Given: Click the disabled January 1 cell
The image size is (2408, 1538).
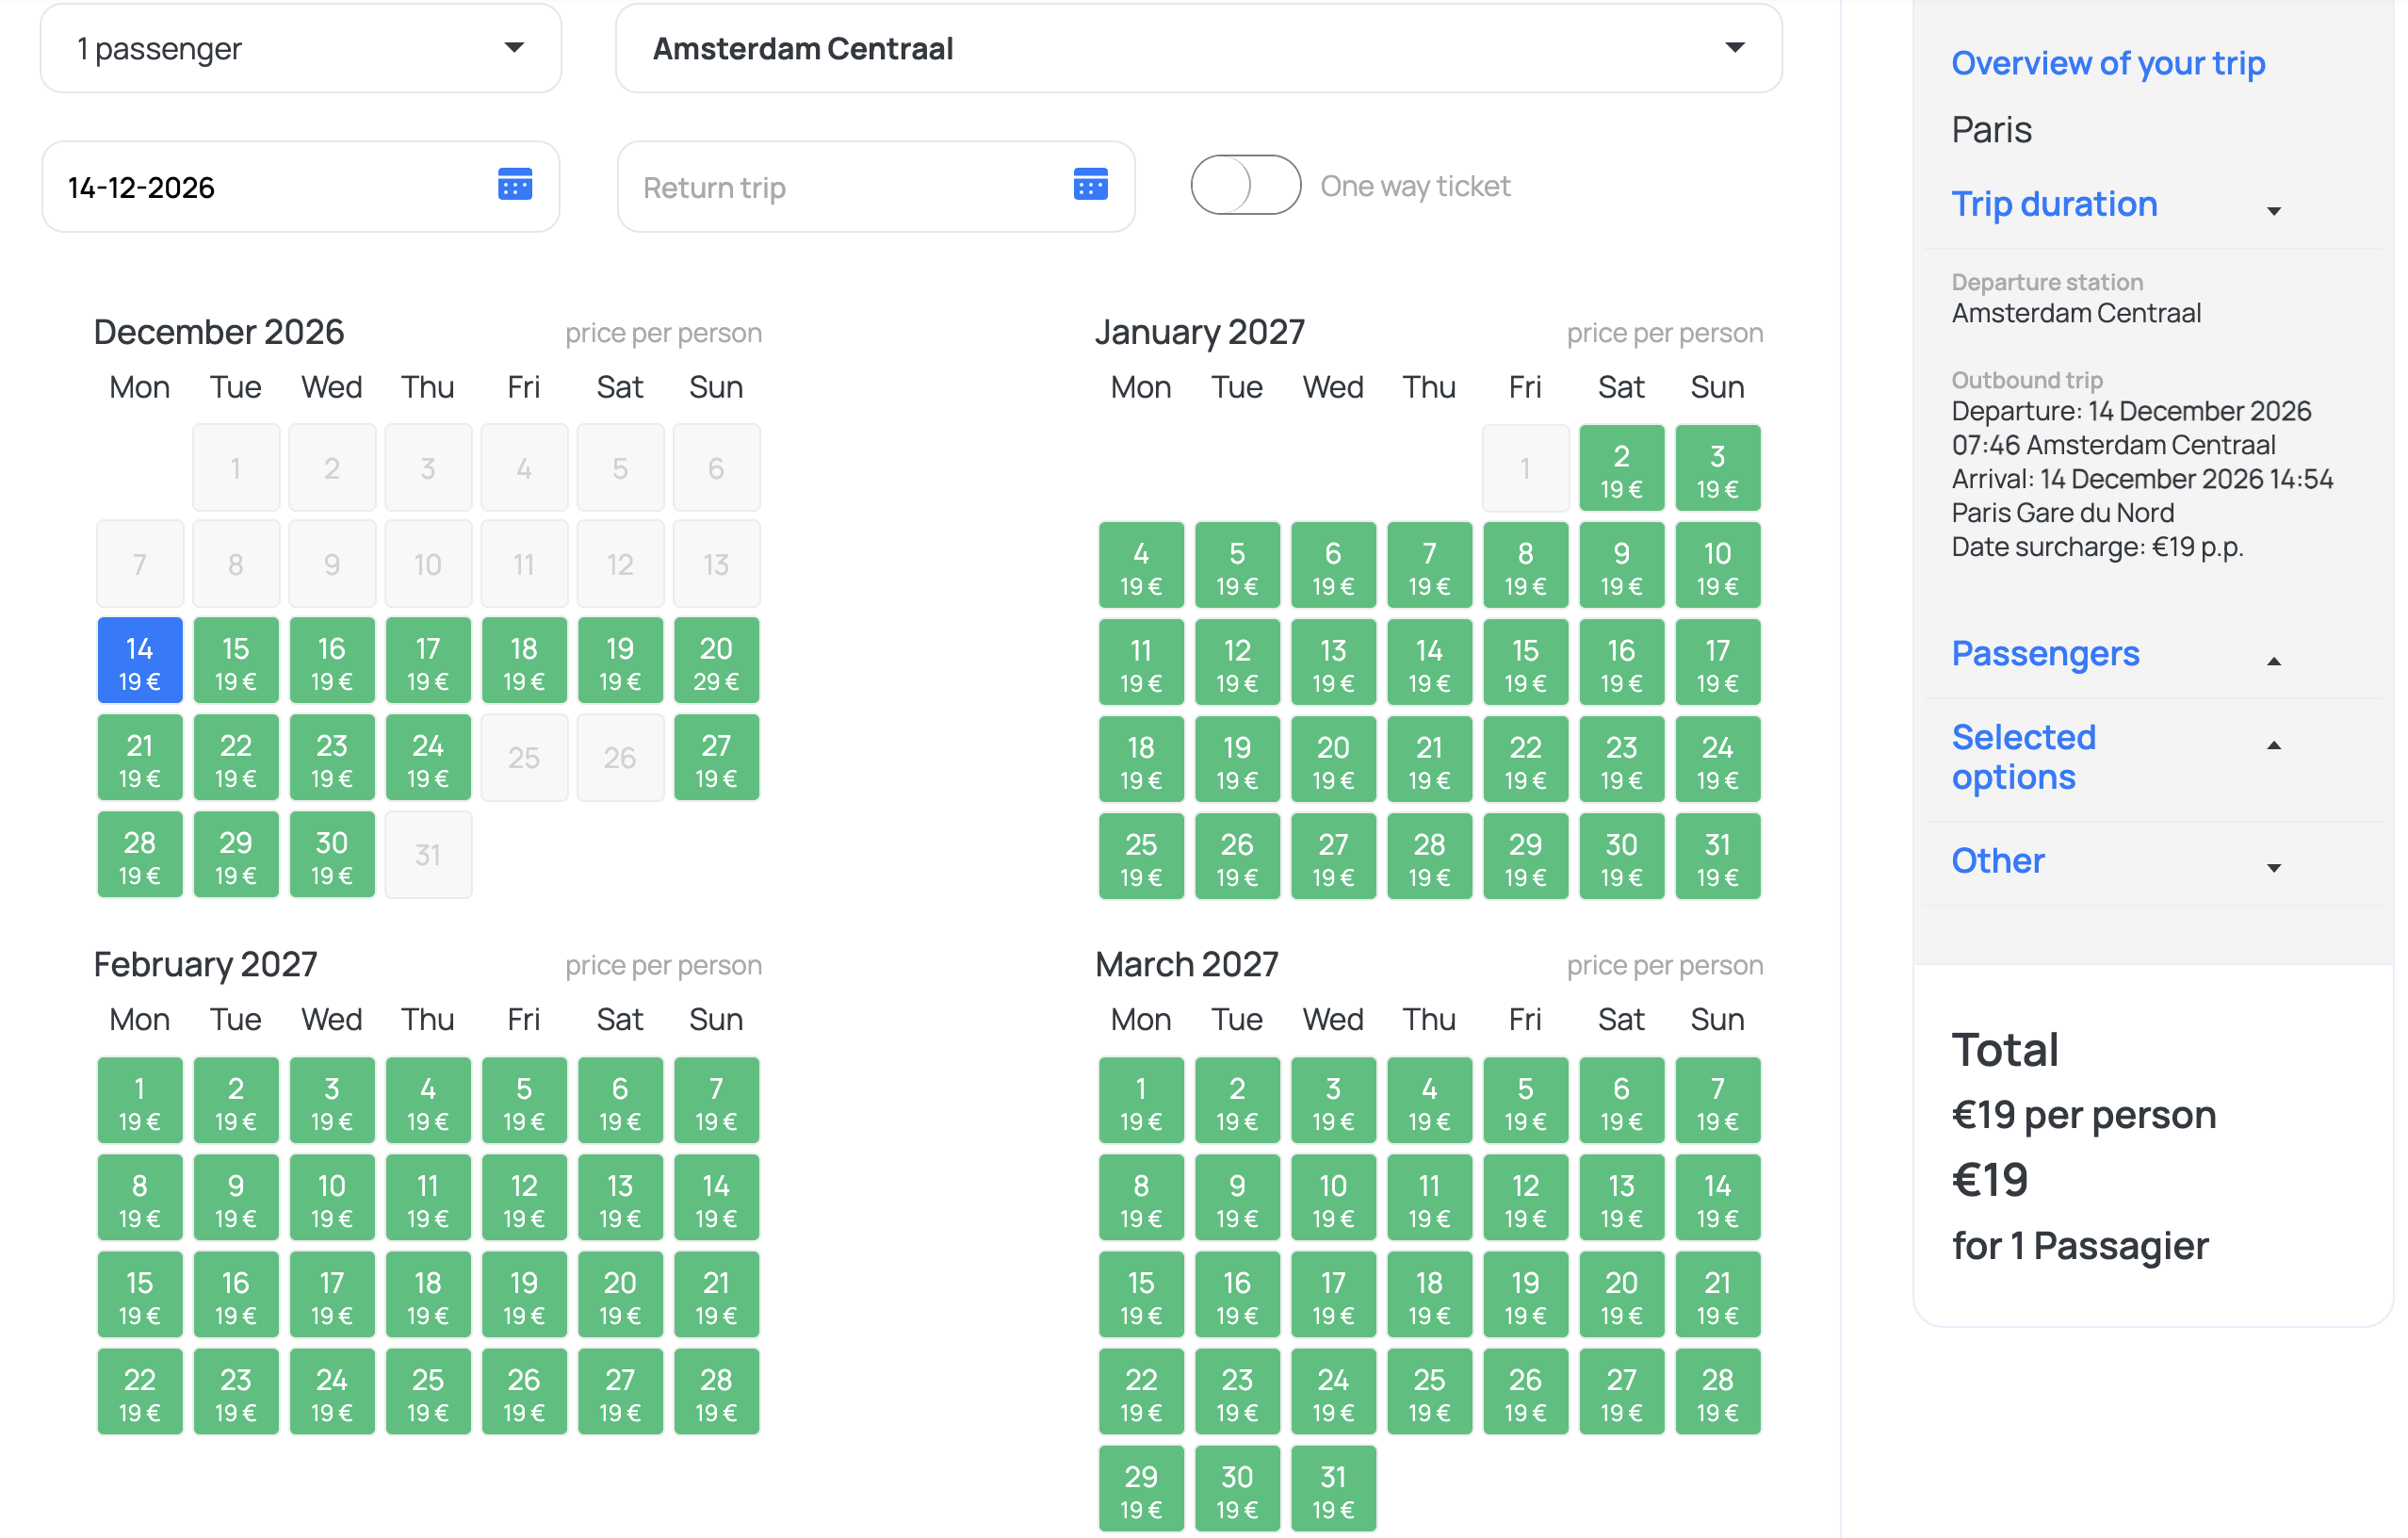Looking at the screenshot, I should click(x=1525, y=469).
